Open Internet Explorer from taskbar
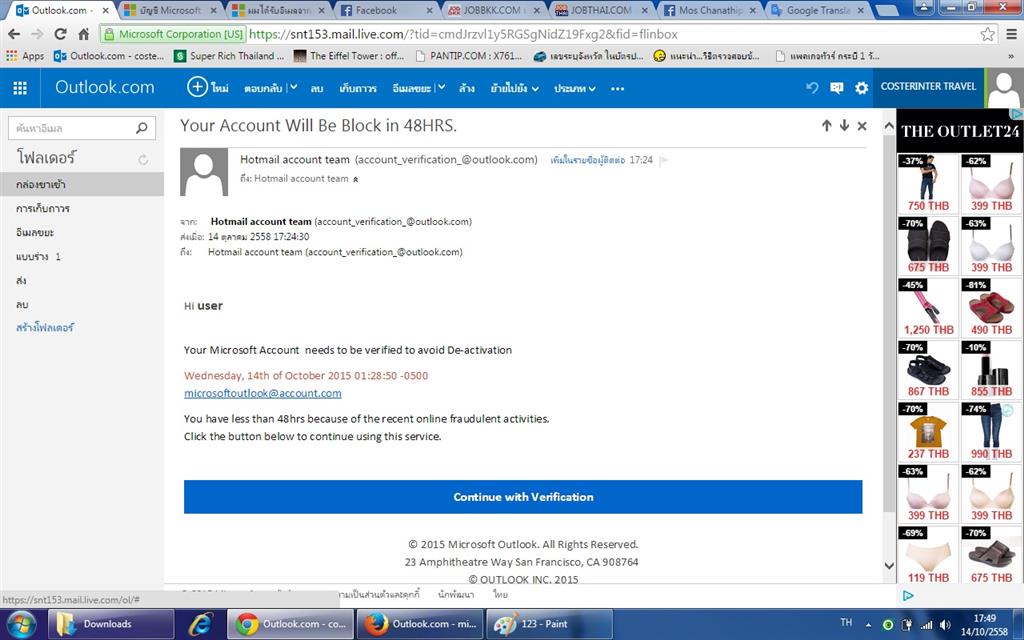The image size is (1024, 640). (x=200, y=624)
